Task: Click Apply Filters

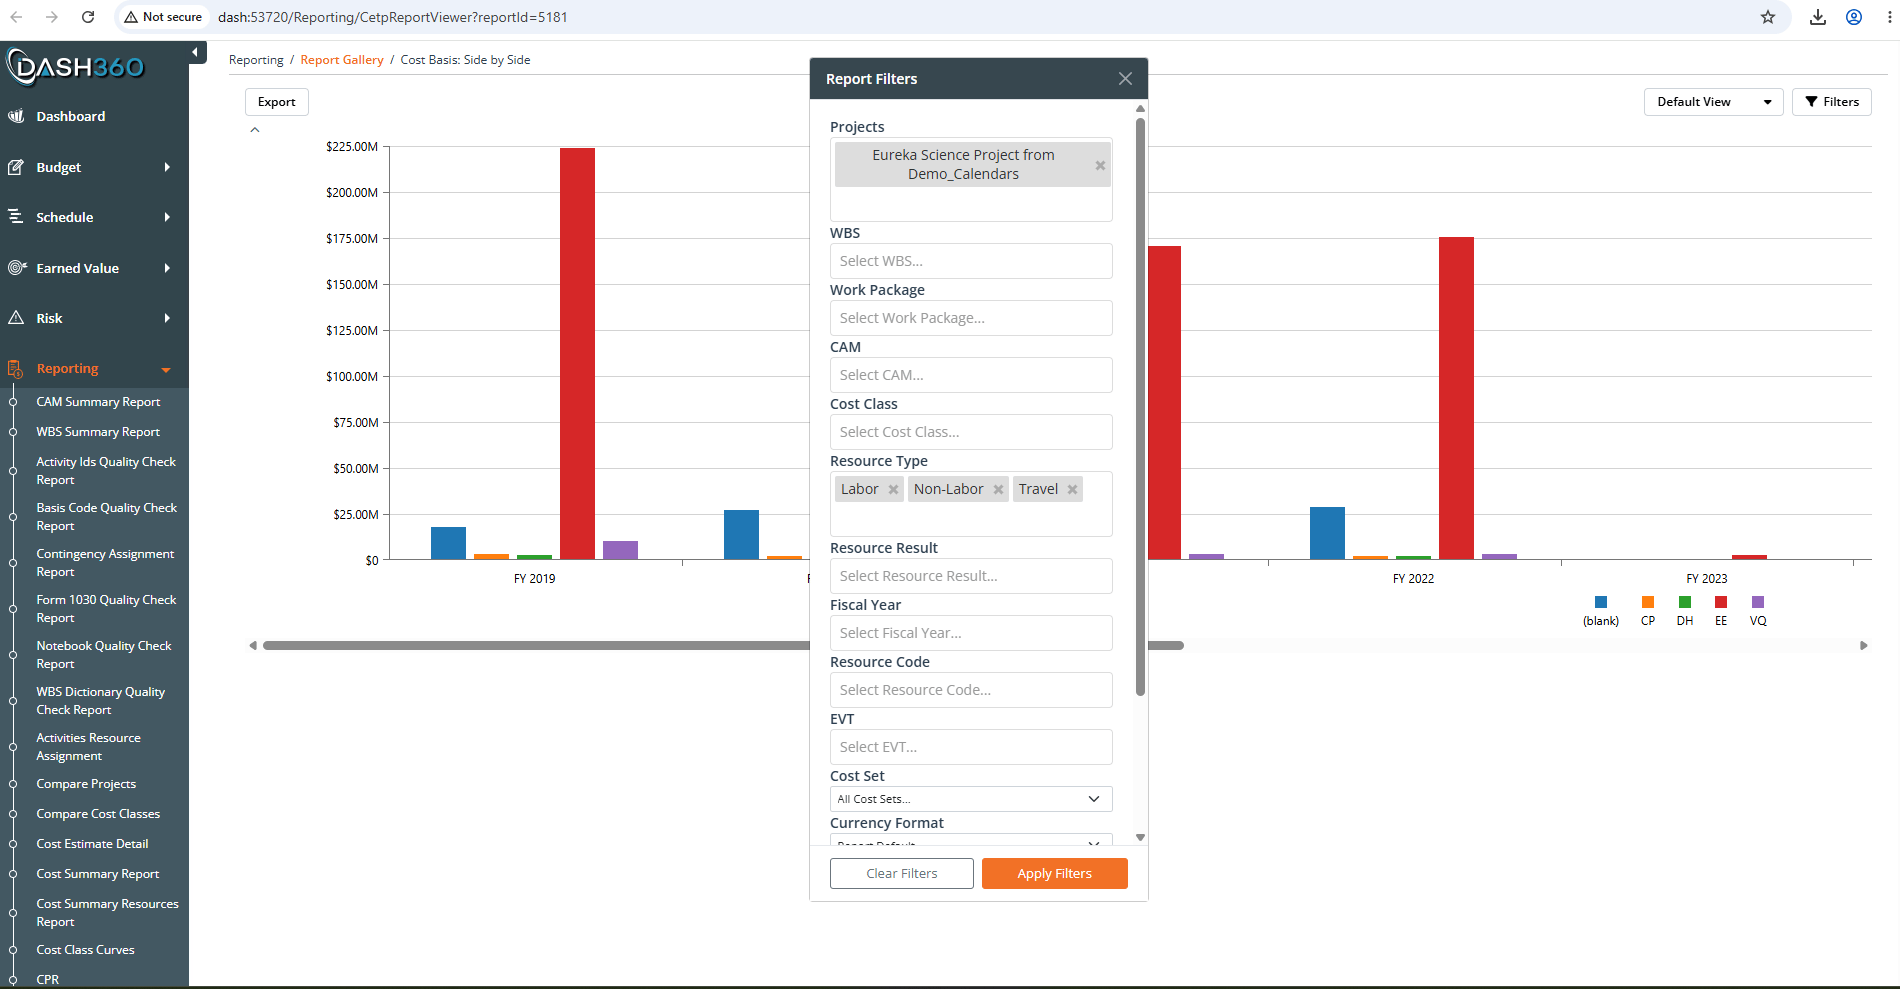Action: click(x=1054, y=873)
